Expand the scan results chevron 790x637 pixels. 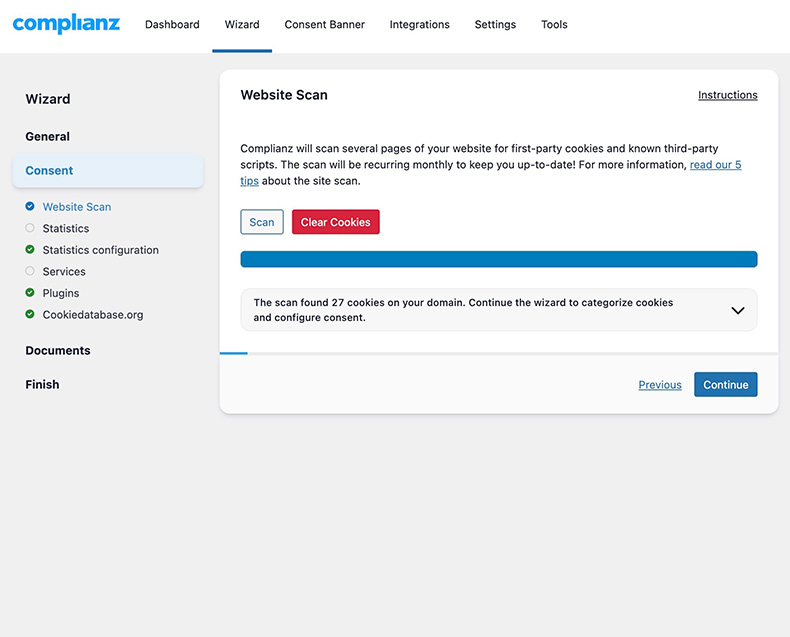[x=738, y=310]
